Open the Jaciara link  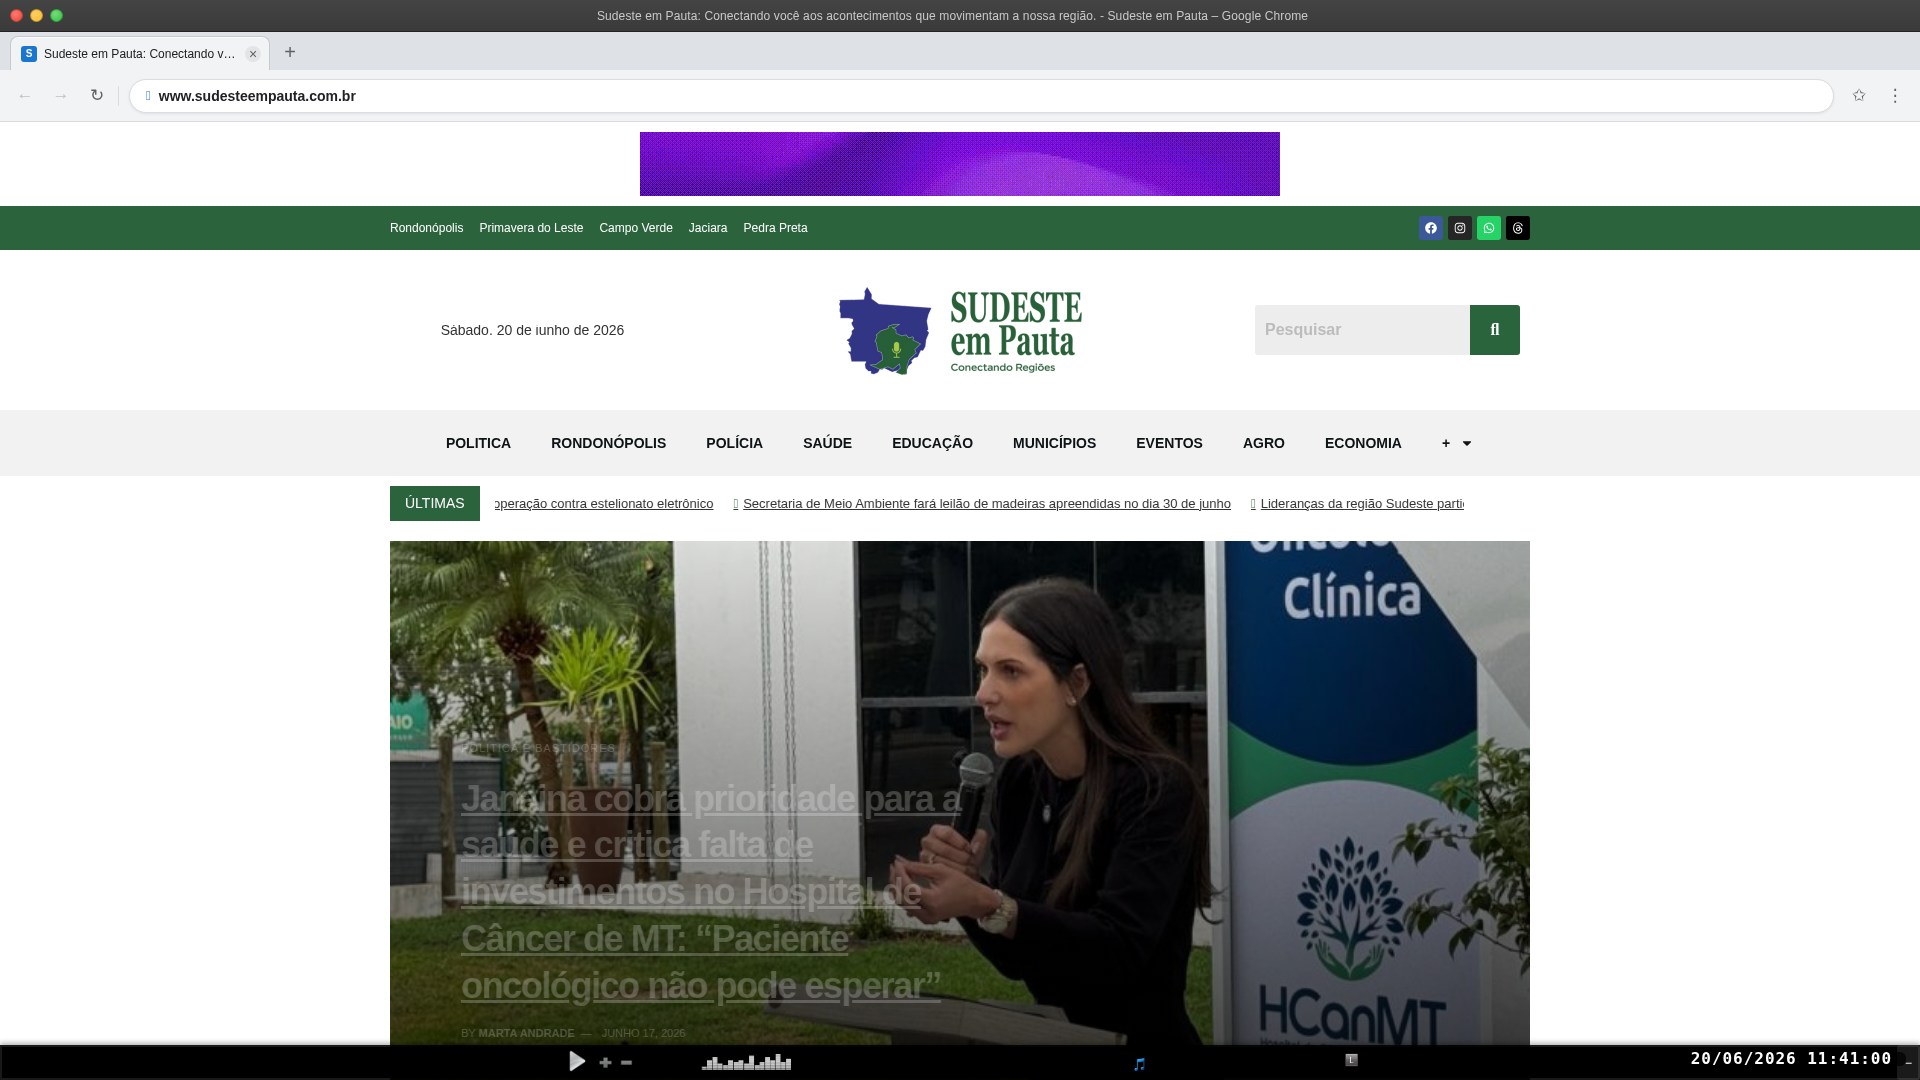[708, 228]
